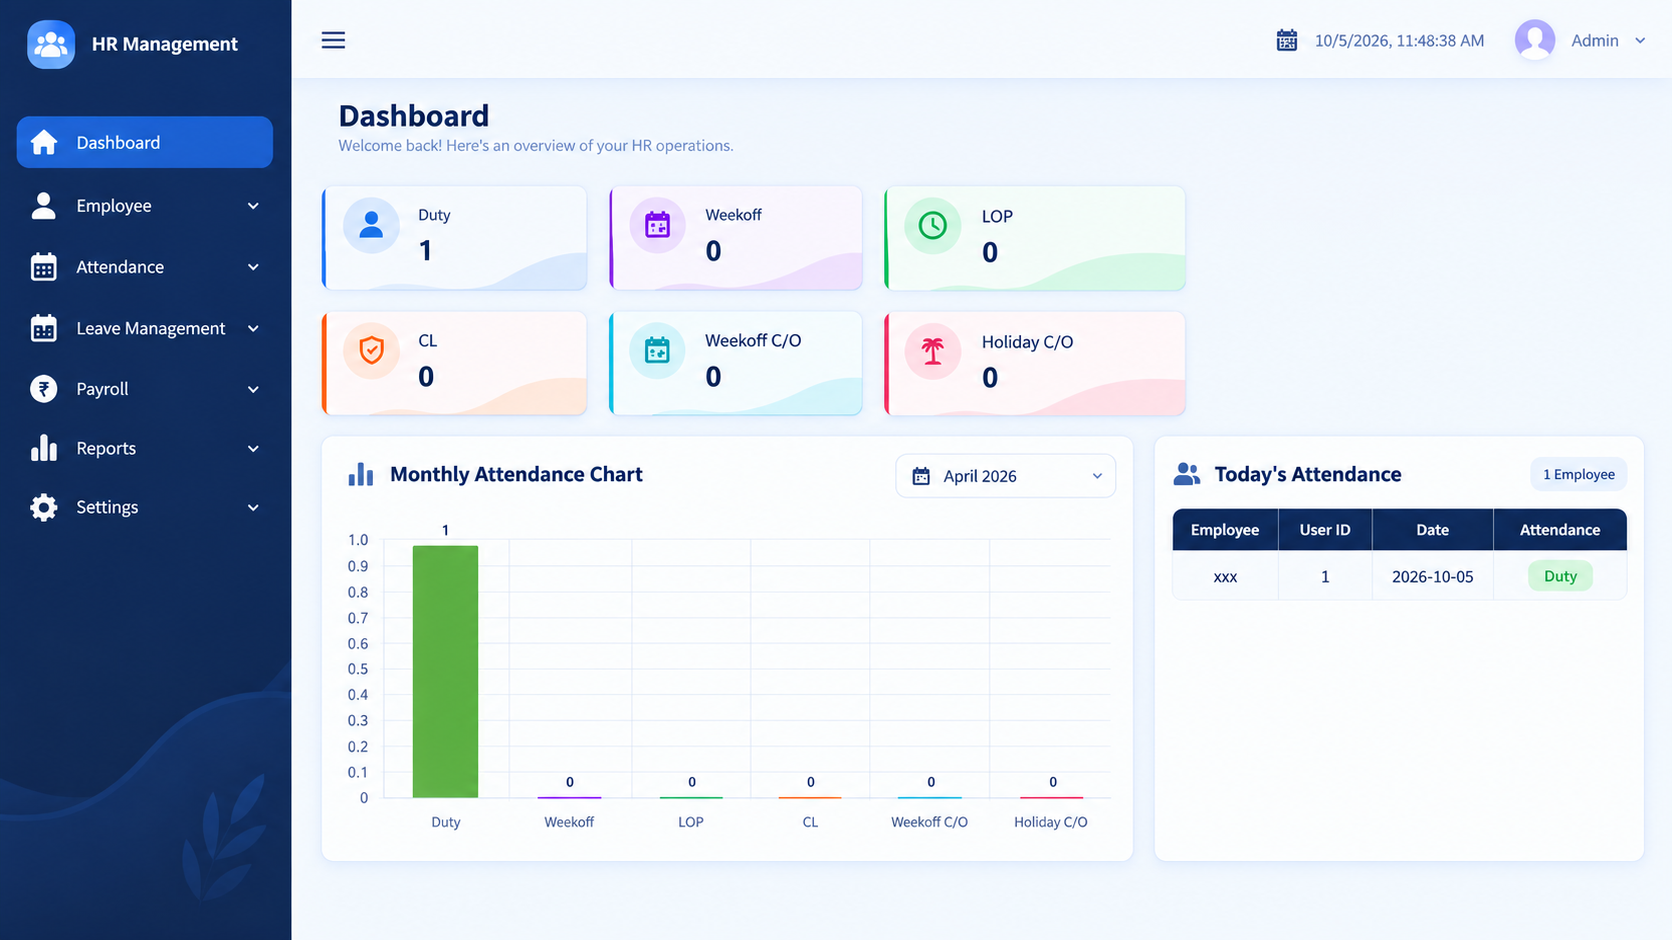Expand the Settings menu chevron
Image resolution: width=1672 pixels, height=940 pixels.
tap(253, 508)
